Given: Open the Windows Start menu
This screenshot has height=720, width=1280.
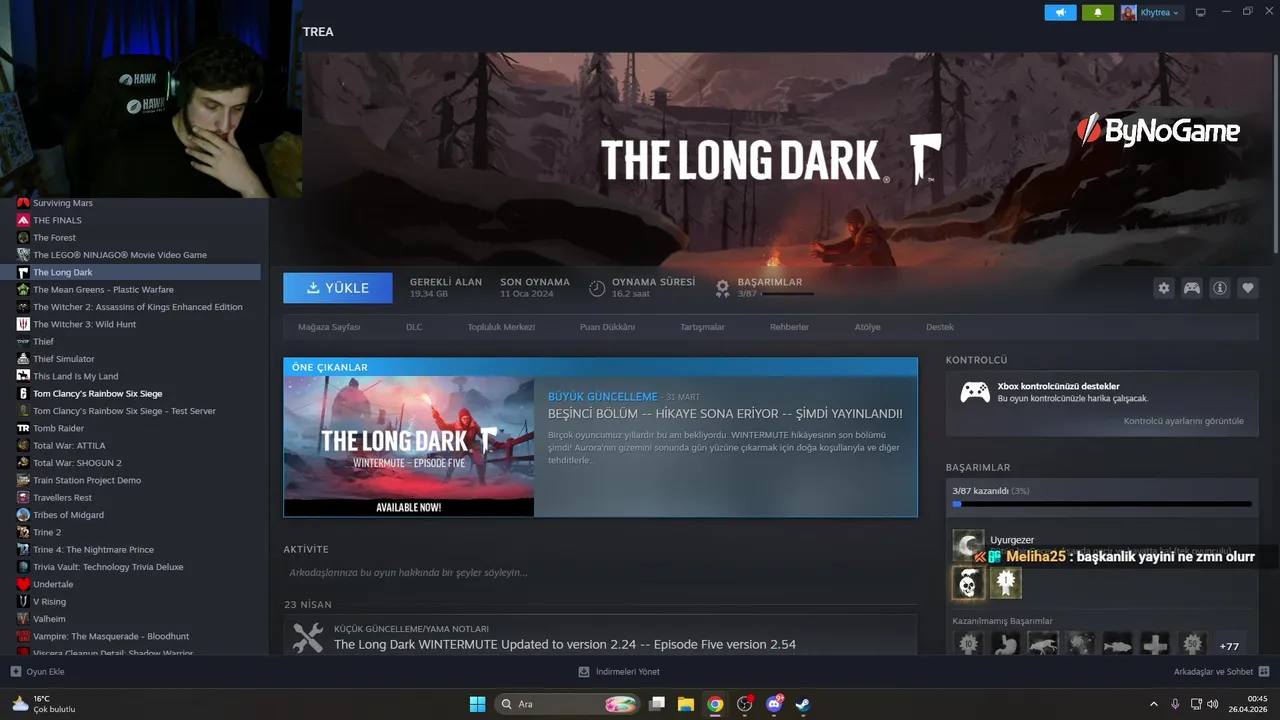Looking at the screenshot, I should pos(478,704).
